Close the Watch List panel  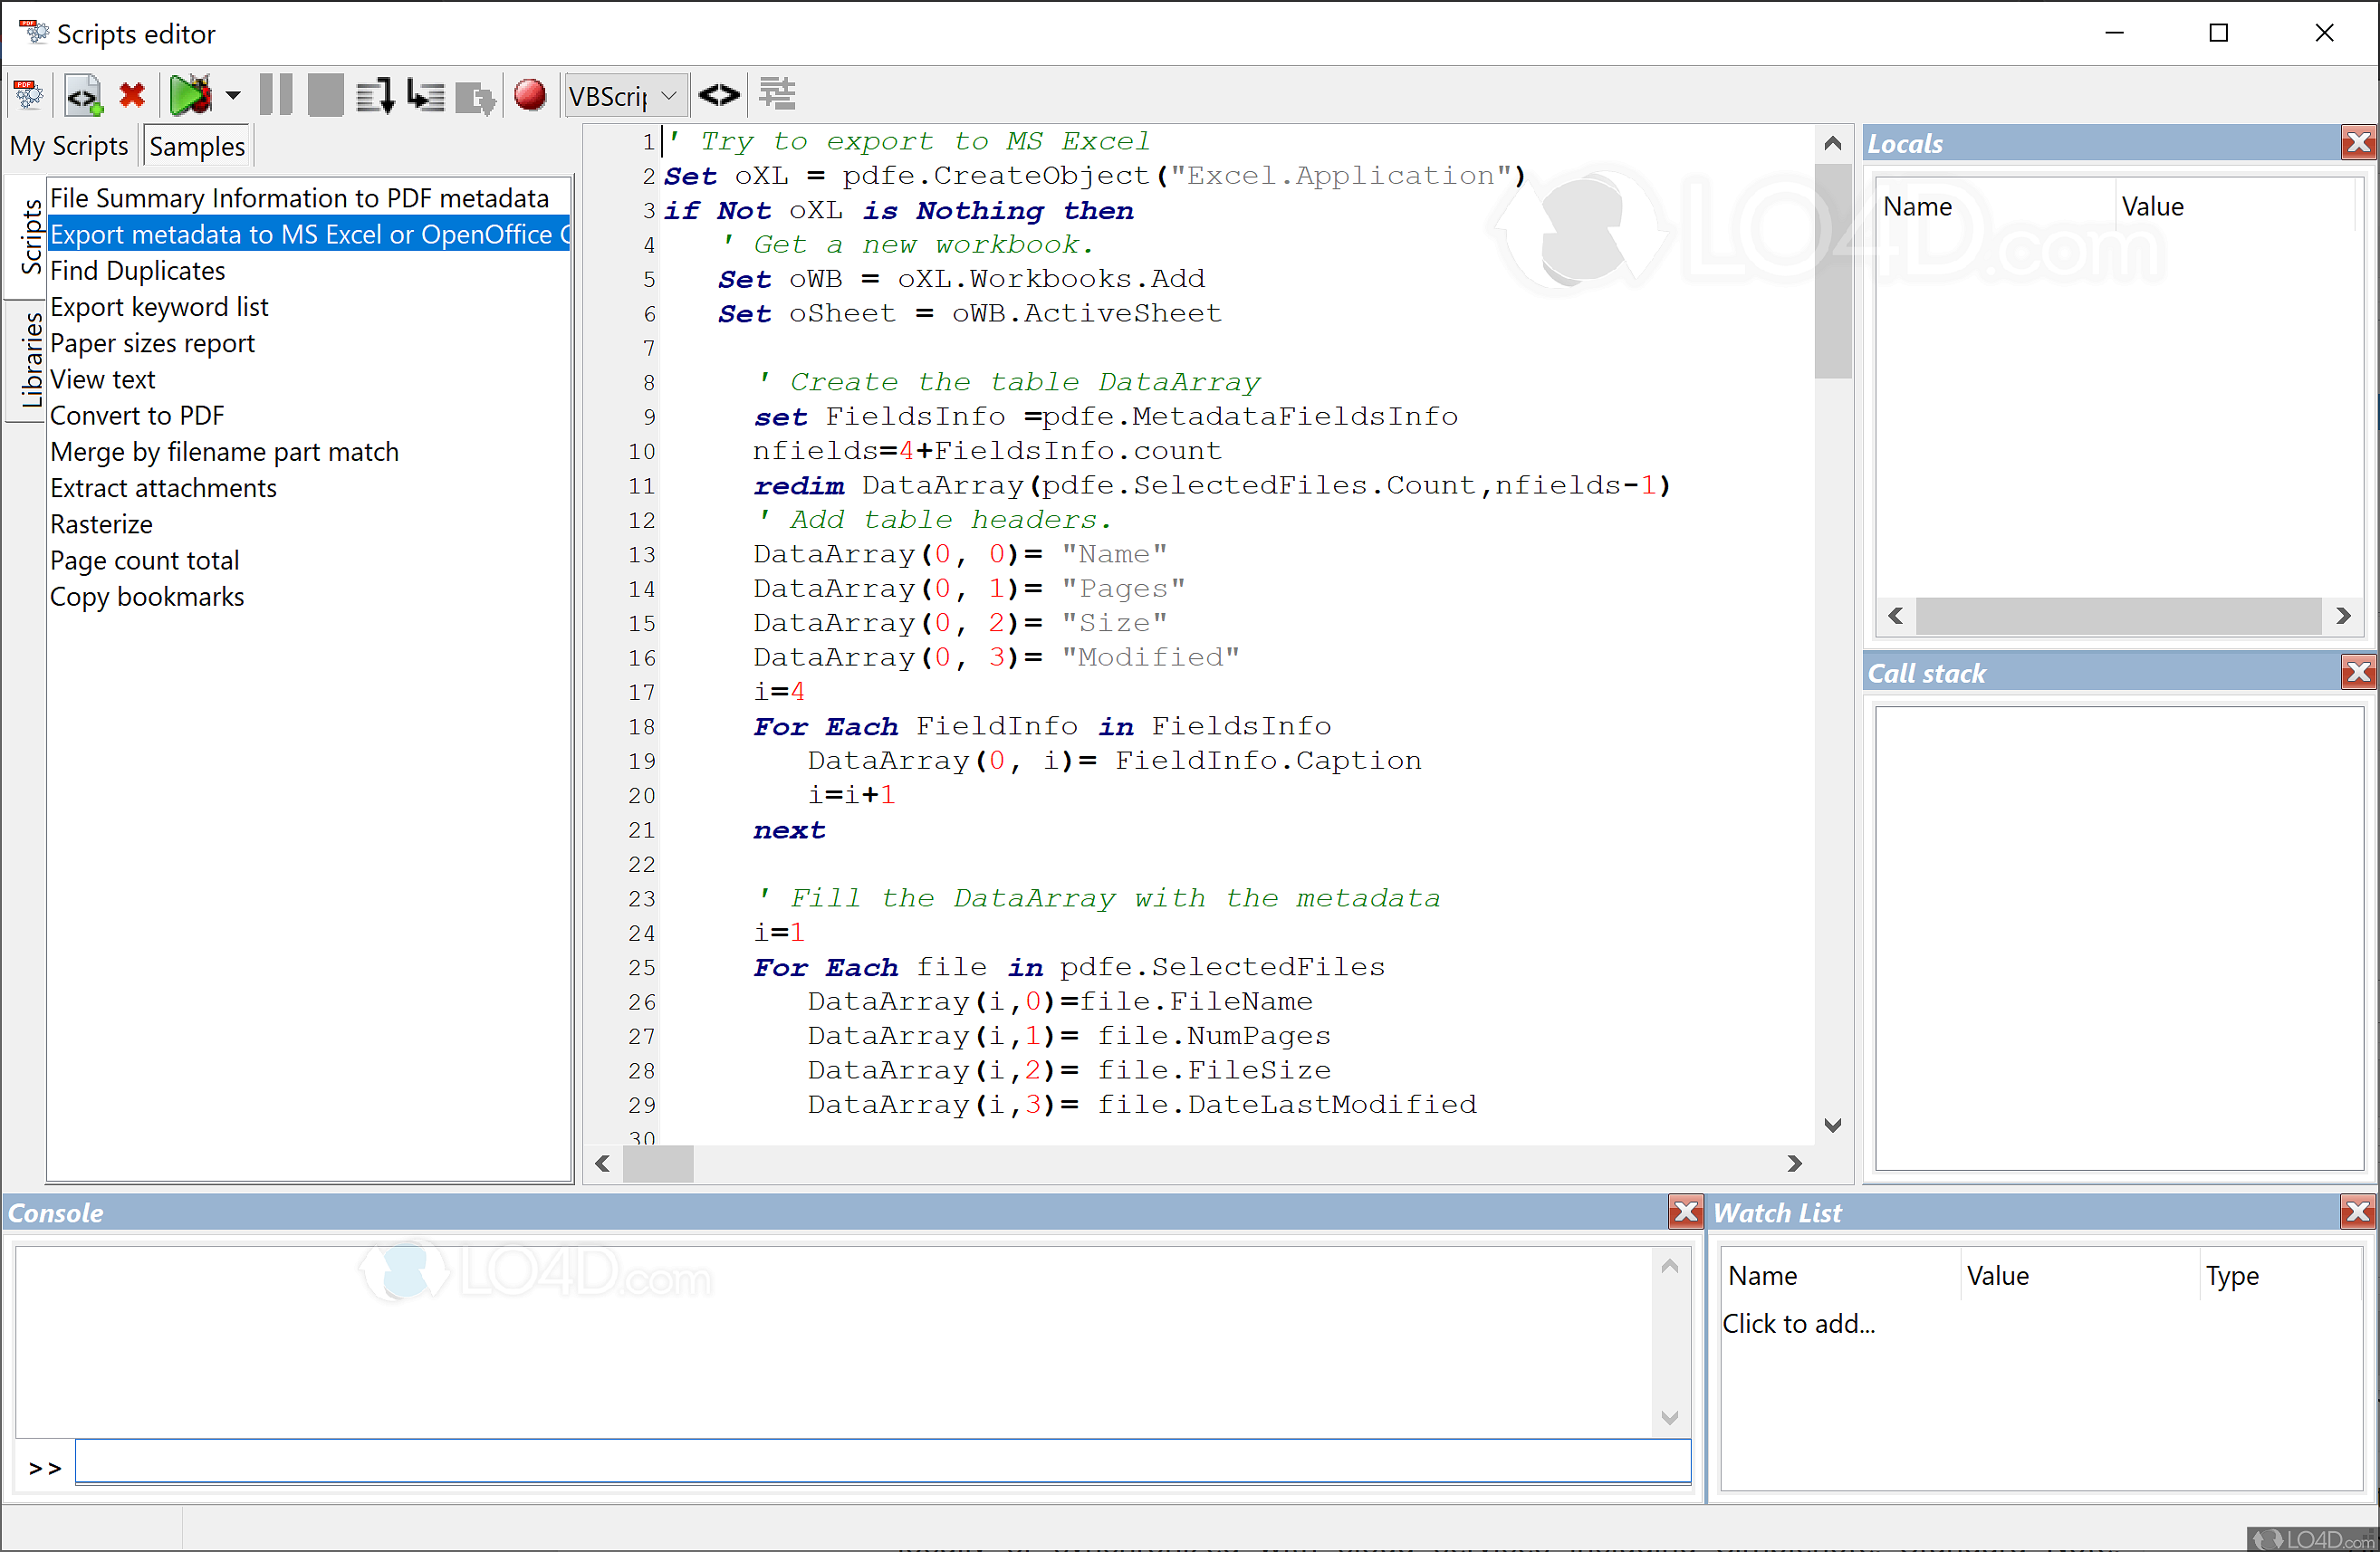(2358, 1212)
